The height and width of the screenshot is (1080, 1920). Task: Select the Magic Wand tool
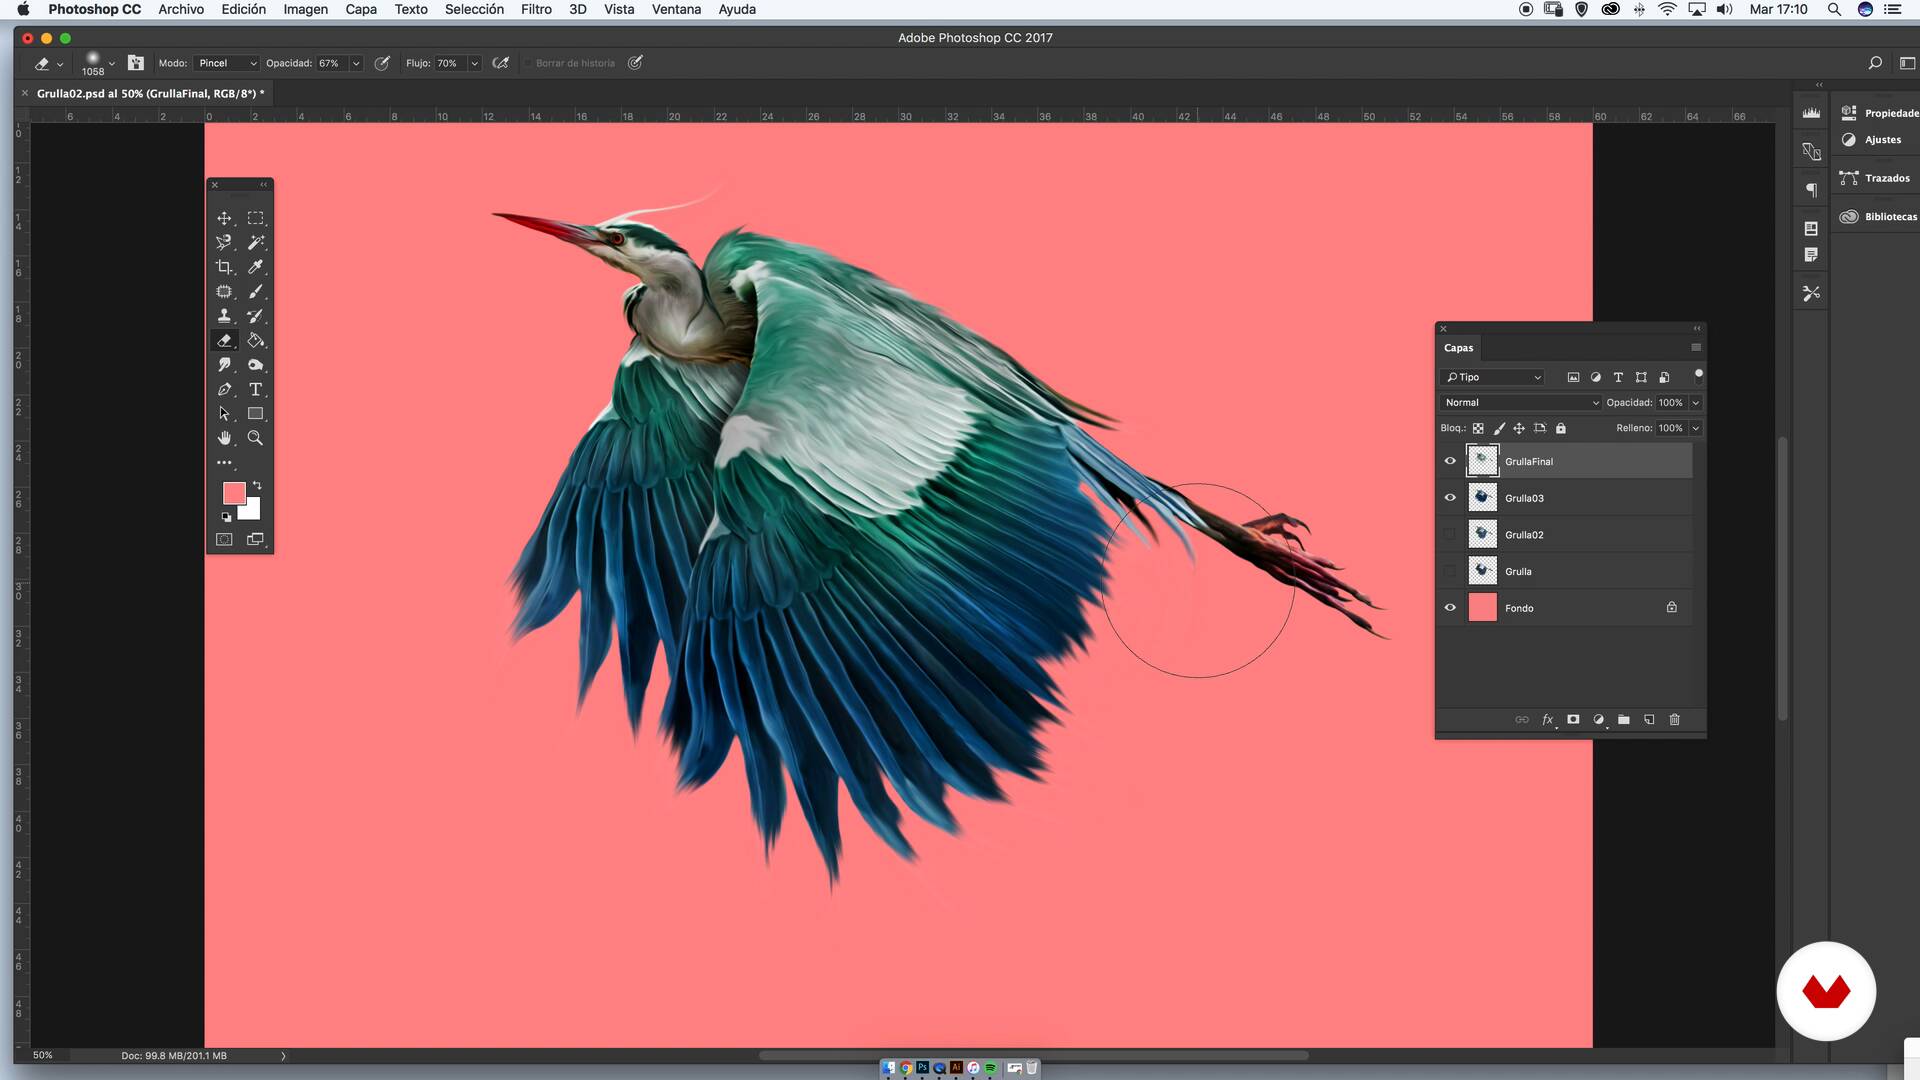tap(256, 242)
